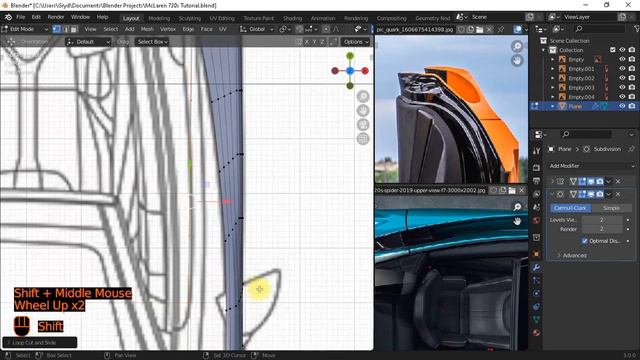This screenshot has width=640, height=360.
Task: Select Catmull-Clark subdivision type
Action: coord(570,208)
